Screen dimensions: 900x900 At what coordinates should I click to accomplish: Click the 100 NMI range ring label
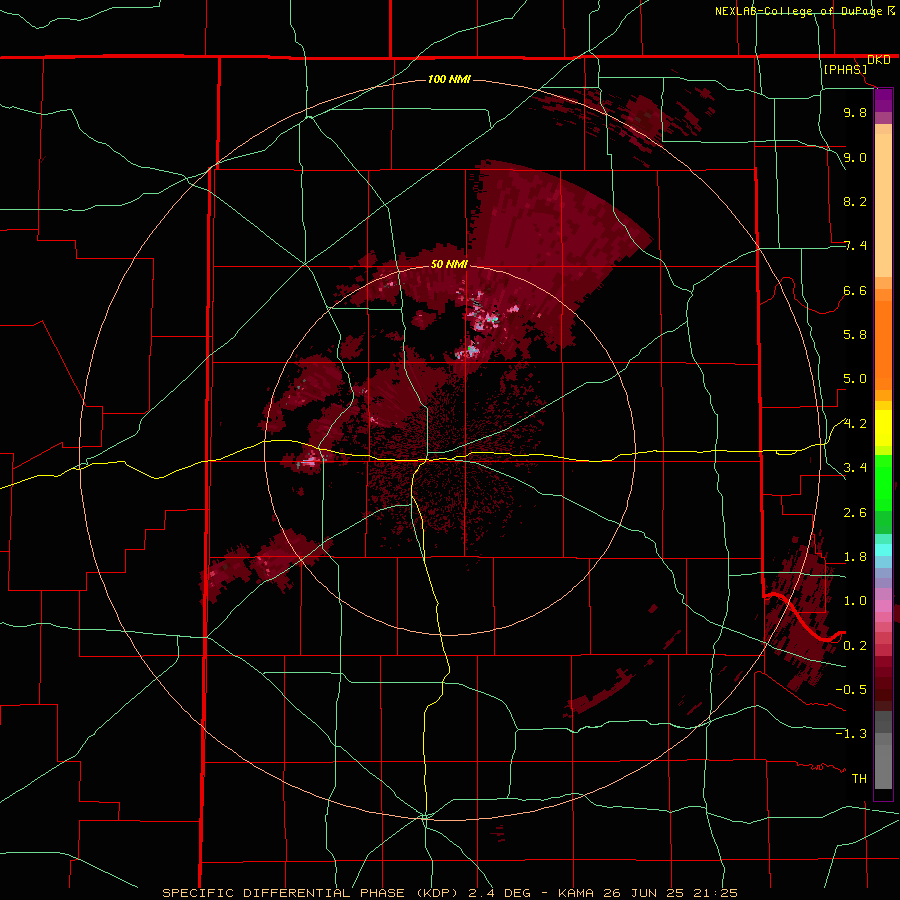(x=449, y=79)
